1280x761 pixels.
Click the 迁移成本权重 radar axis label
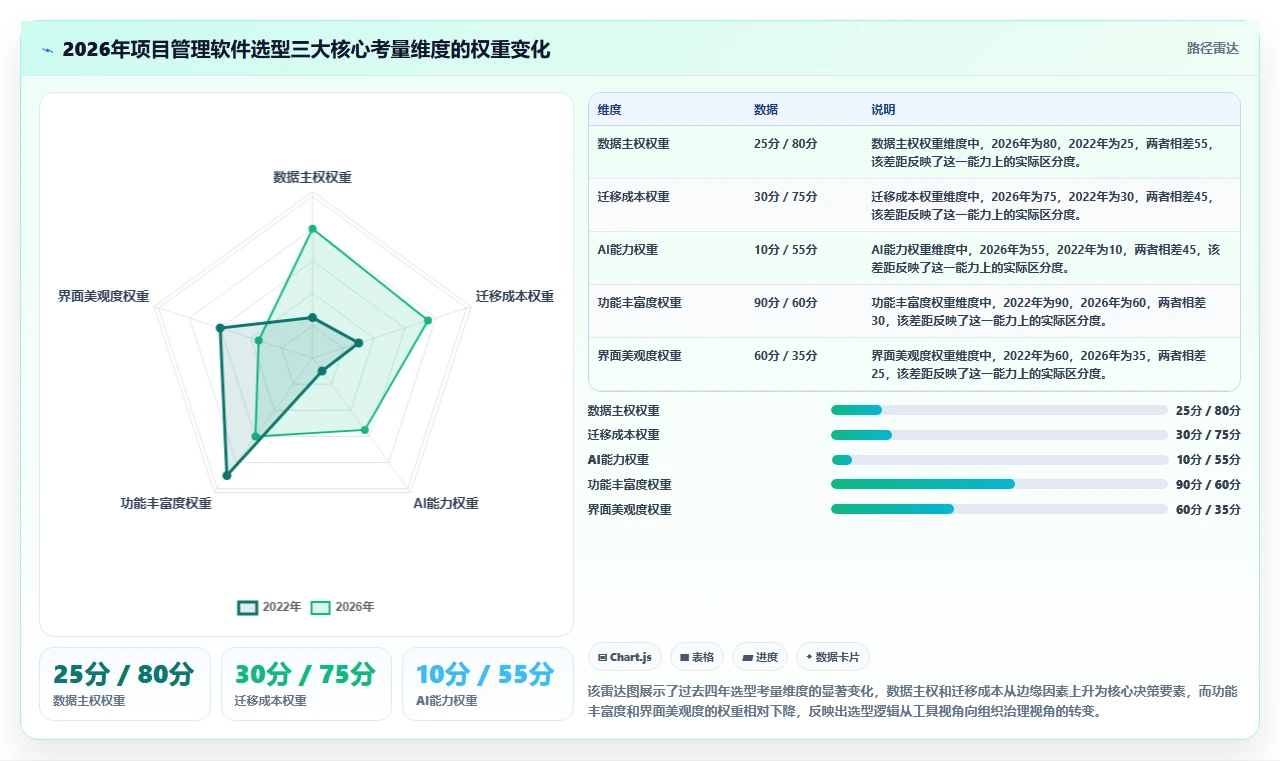pos(514,296)
